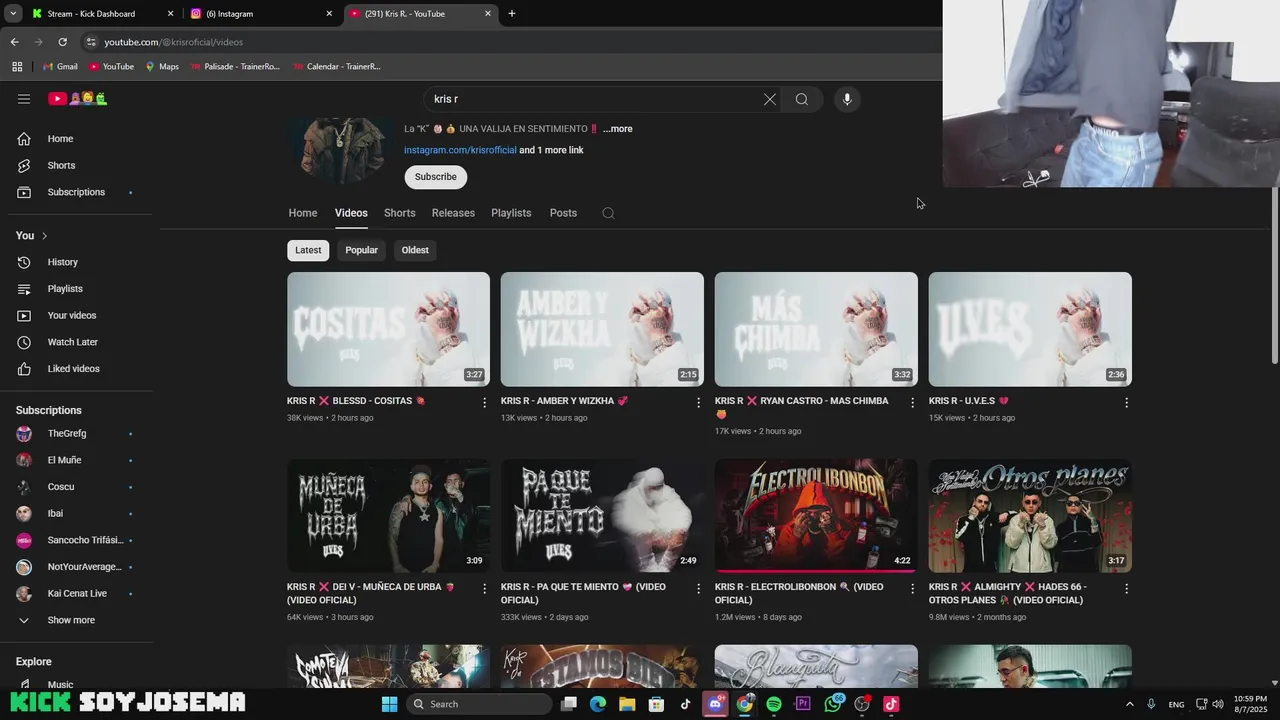Open Microsoft Edge from the taskbar
The image size is (1280, 720).
pyautogui.click(x=598, y=704)
